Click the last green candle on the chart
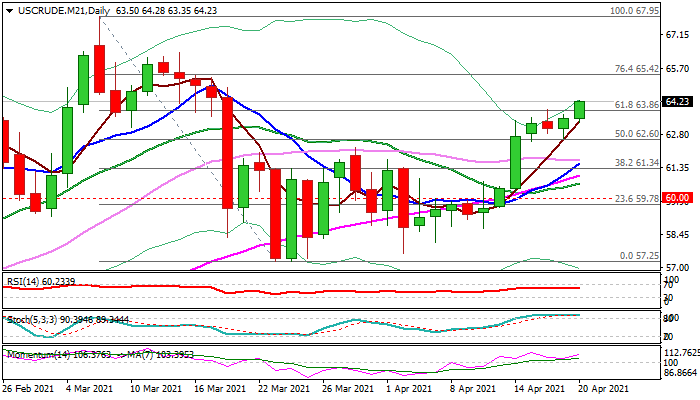Viewport: 700px width, 400px height. [580, 109]
